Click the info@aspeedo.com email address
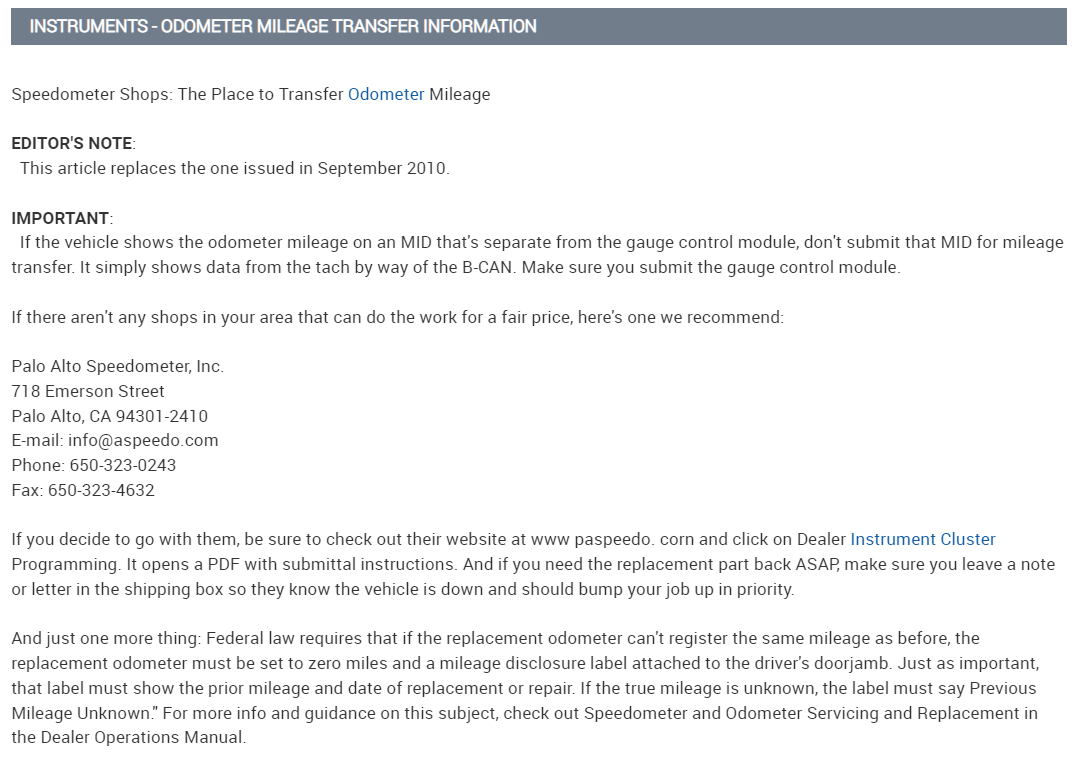This screenshot has height=777, width=1087. [143, 441]
